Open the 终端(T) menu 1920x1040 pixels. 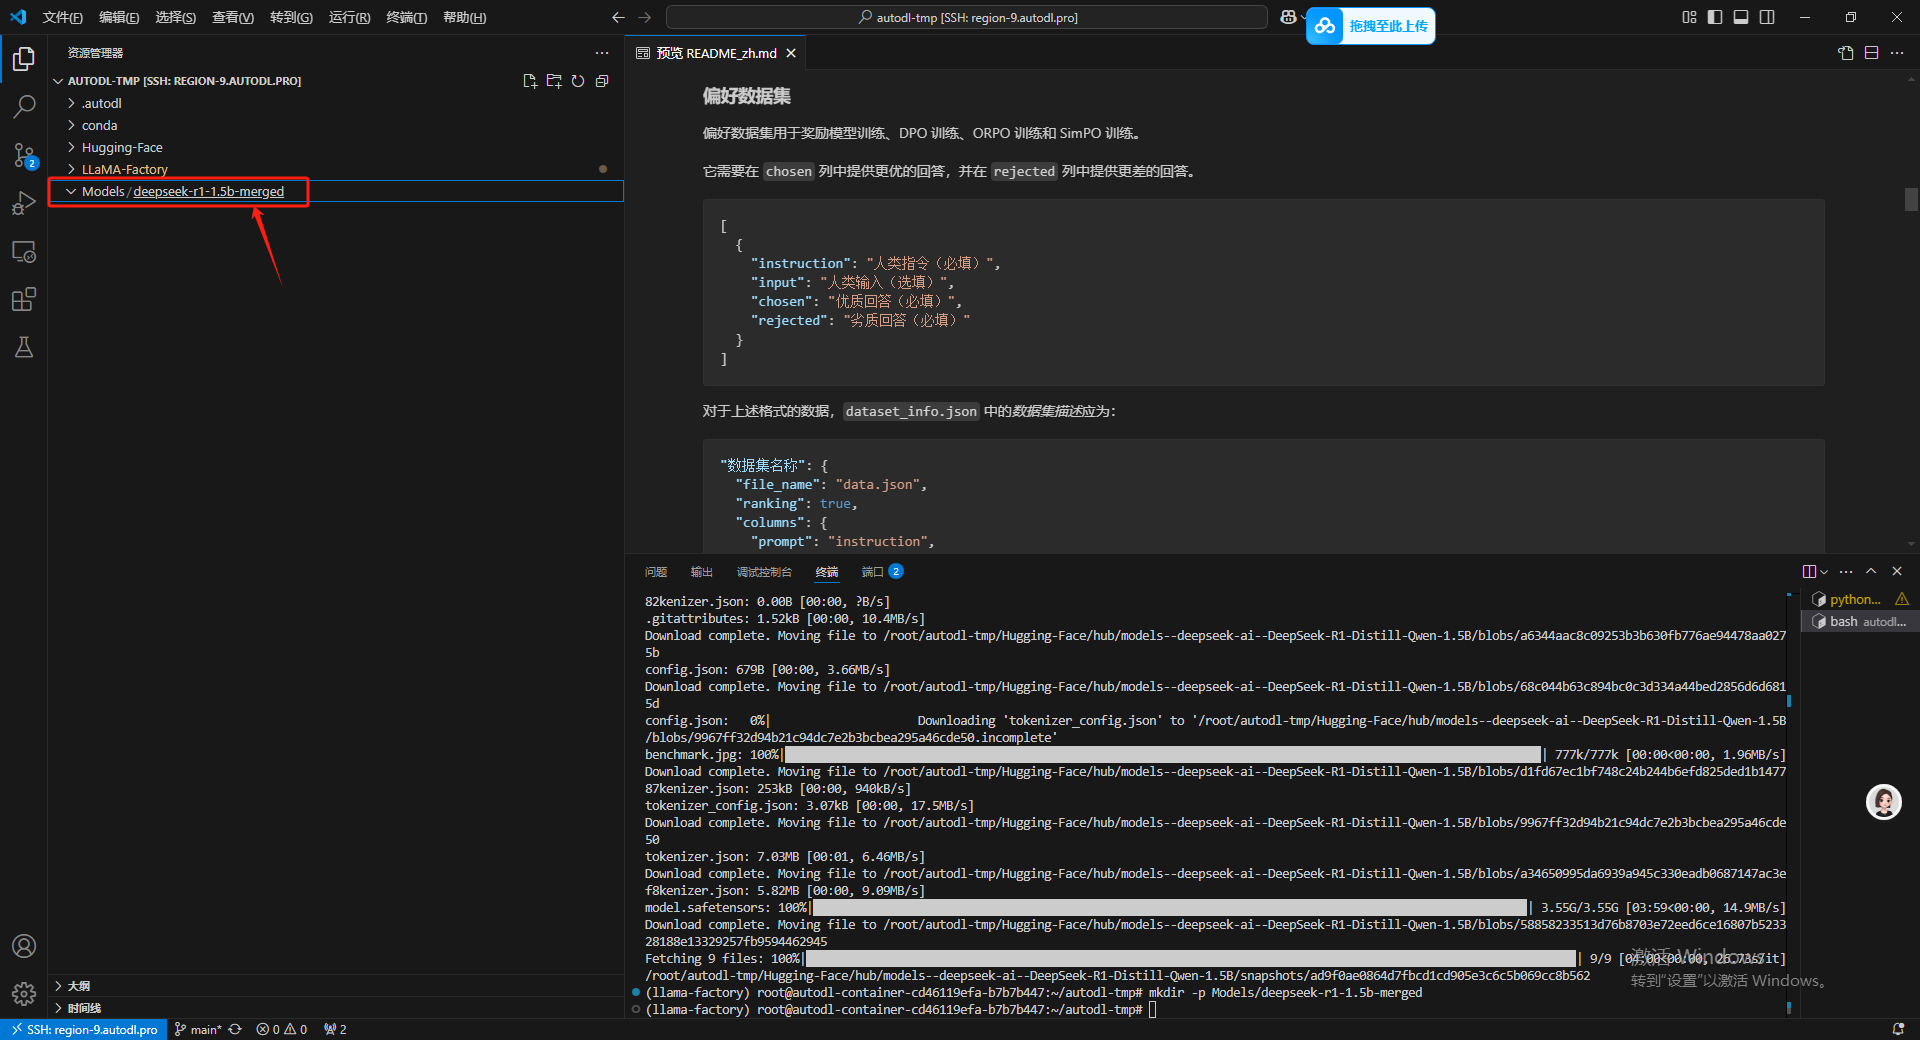point(407,17)
